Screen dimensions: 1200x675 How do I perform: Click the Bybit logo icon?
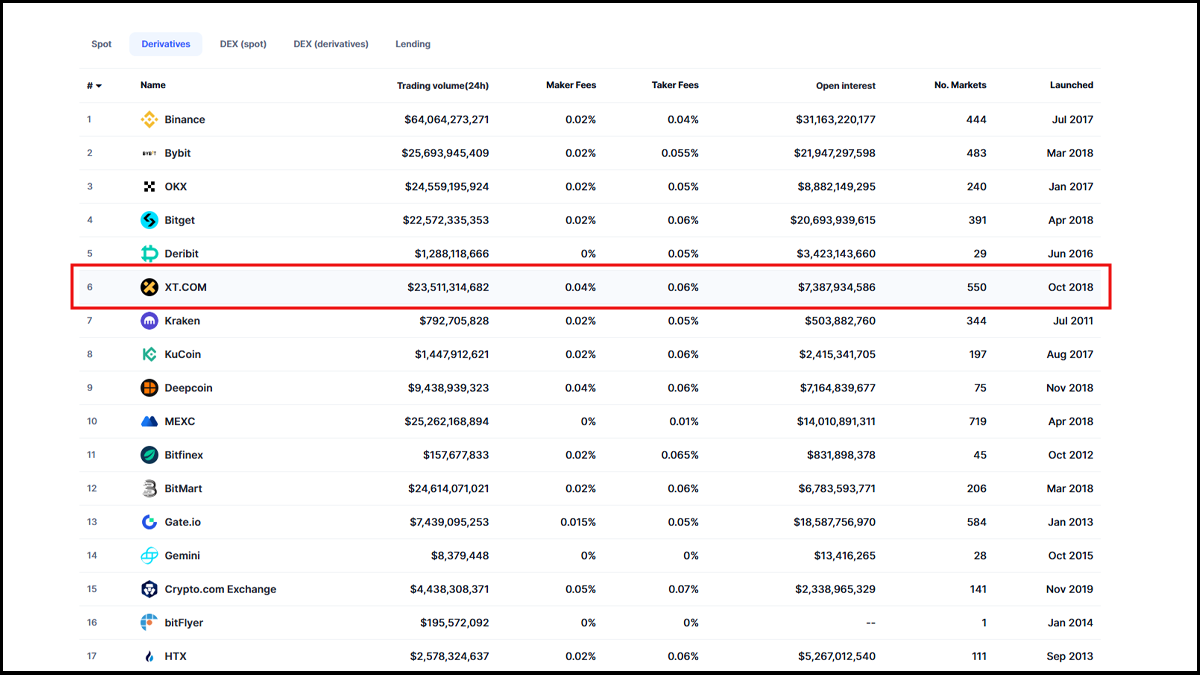[149, 153]
